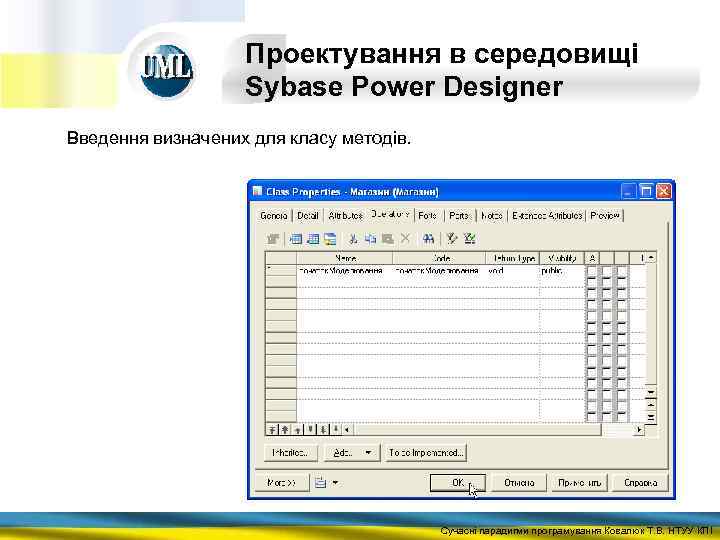Maximize the Class Properties window
Screen dimensions: 720x540
tap(646, 191)
